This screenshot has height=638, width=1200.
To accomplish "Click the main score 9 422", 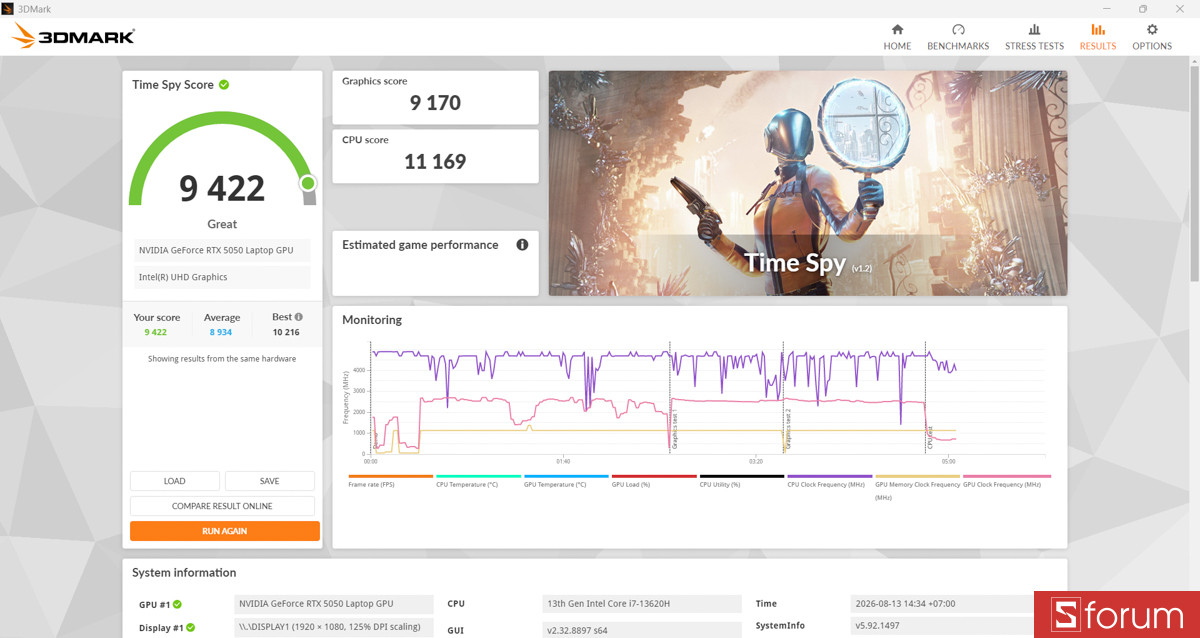I will (222, 188).
